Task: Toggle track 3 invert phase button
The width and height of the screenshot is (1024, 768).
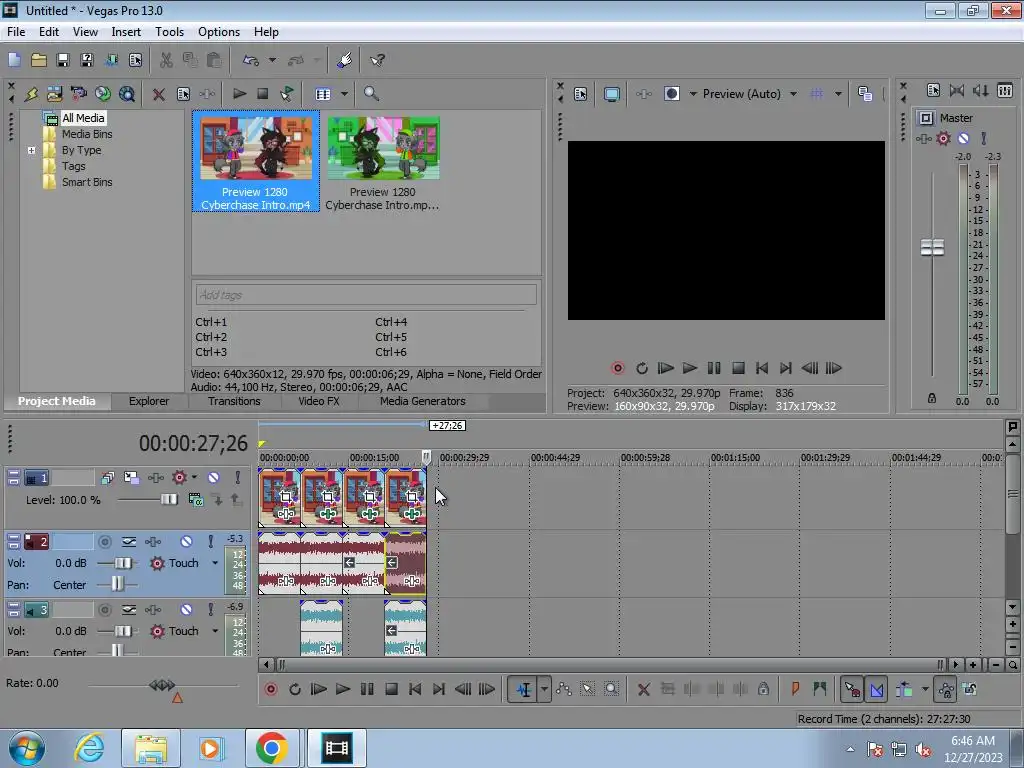Action: [x=129, y=609]
